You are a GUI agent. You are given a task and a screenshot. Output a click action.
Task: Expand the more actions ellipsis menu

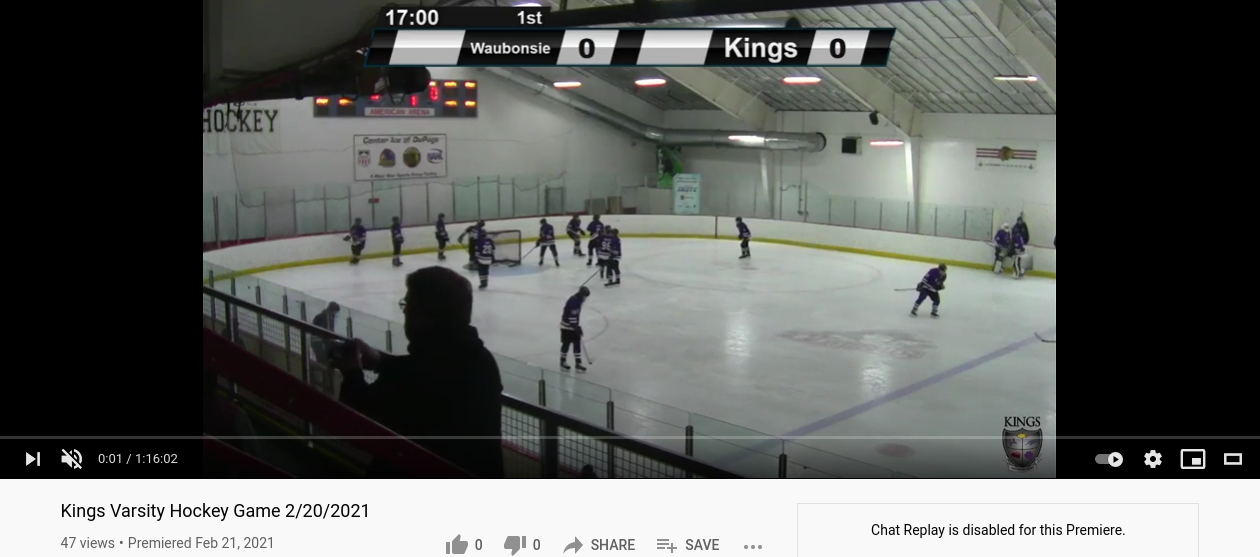pos(753,546)
